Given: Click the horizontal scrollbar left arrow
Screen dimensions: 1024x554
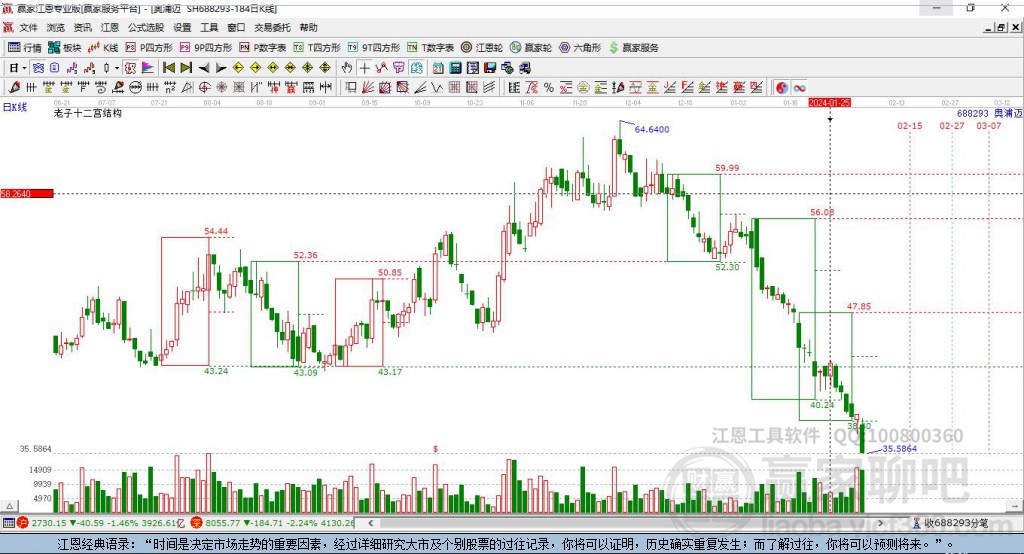Looking at the screenshot, I should click(370, 523).
